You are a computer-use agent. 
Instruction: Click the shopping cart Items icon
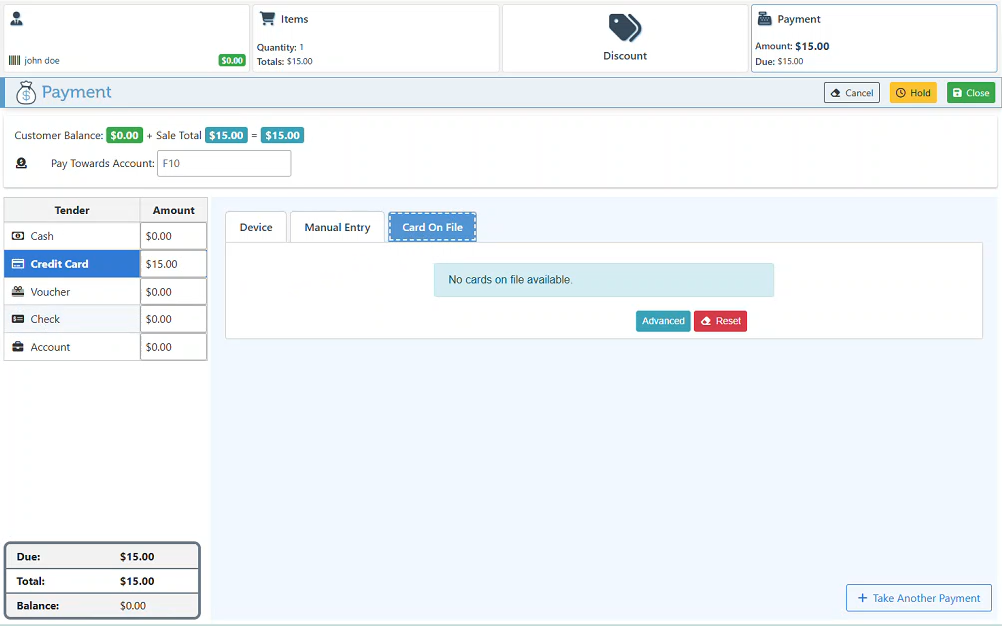pos(267,19)
